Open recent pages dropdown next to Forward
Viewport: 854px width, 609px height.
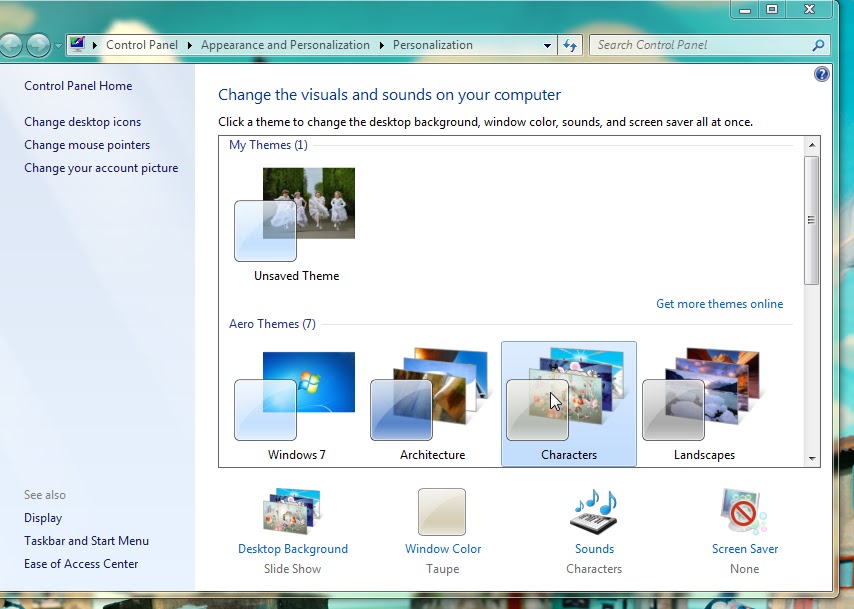[58, 46]
